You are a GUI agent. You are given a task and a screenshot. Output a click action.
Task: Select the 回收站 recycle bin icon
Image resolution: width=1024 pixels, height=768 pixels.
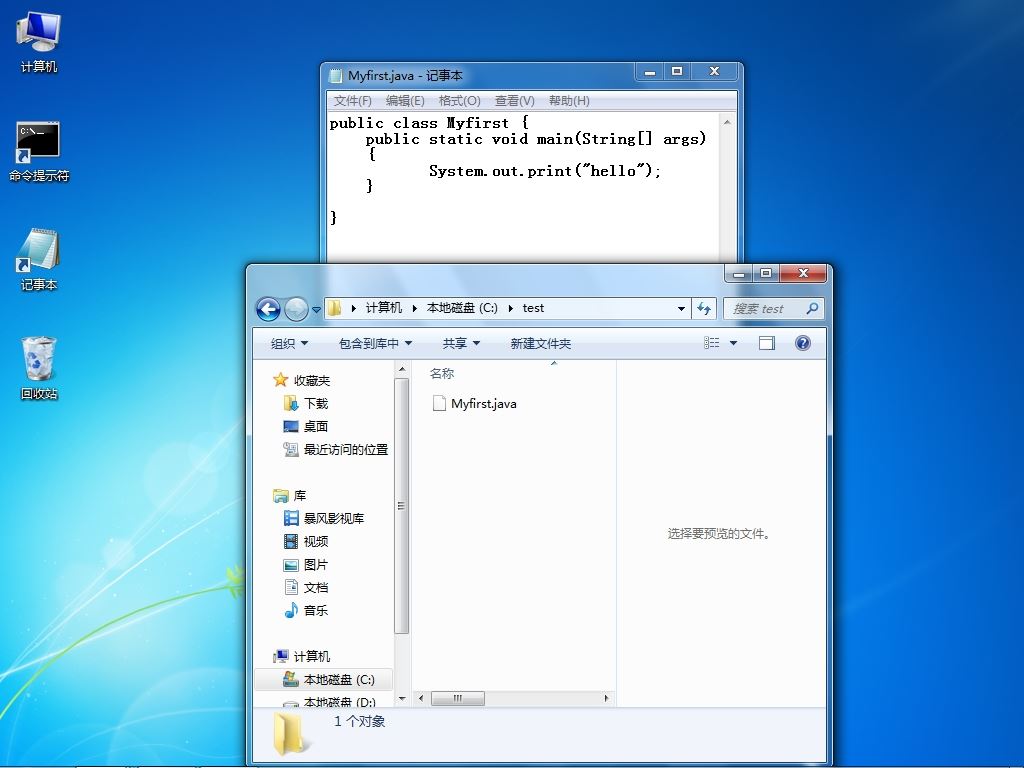[39, 368]
